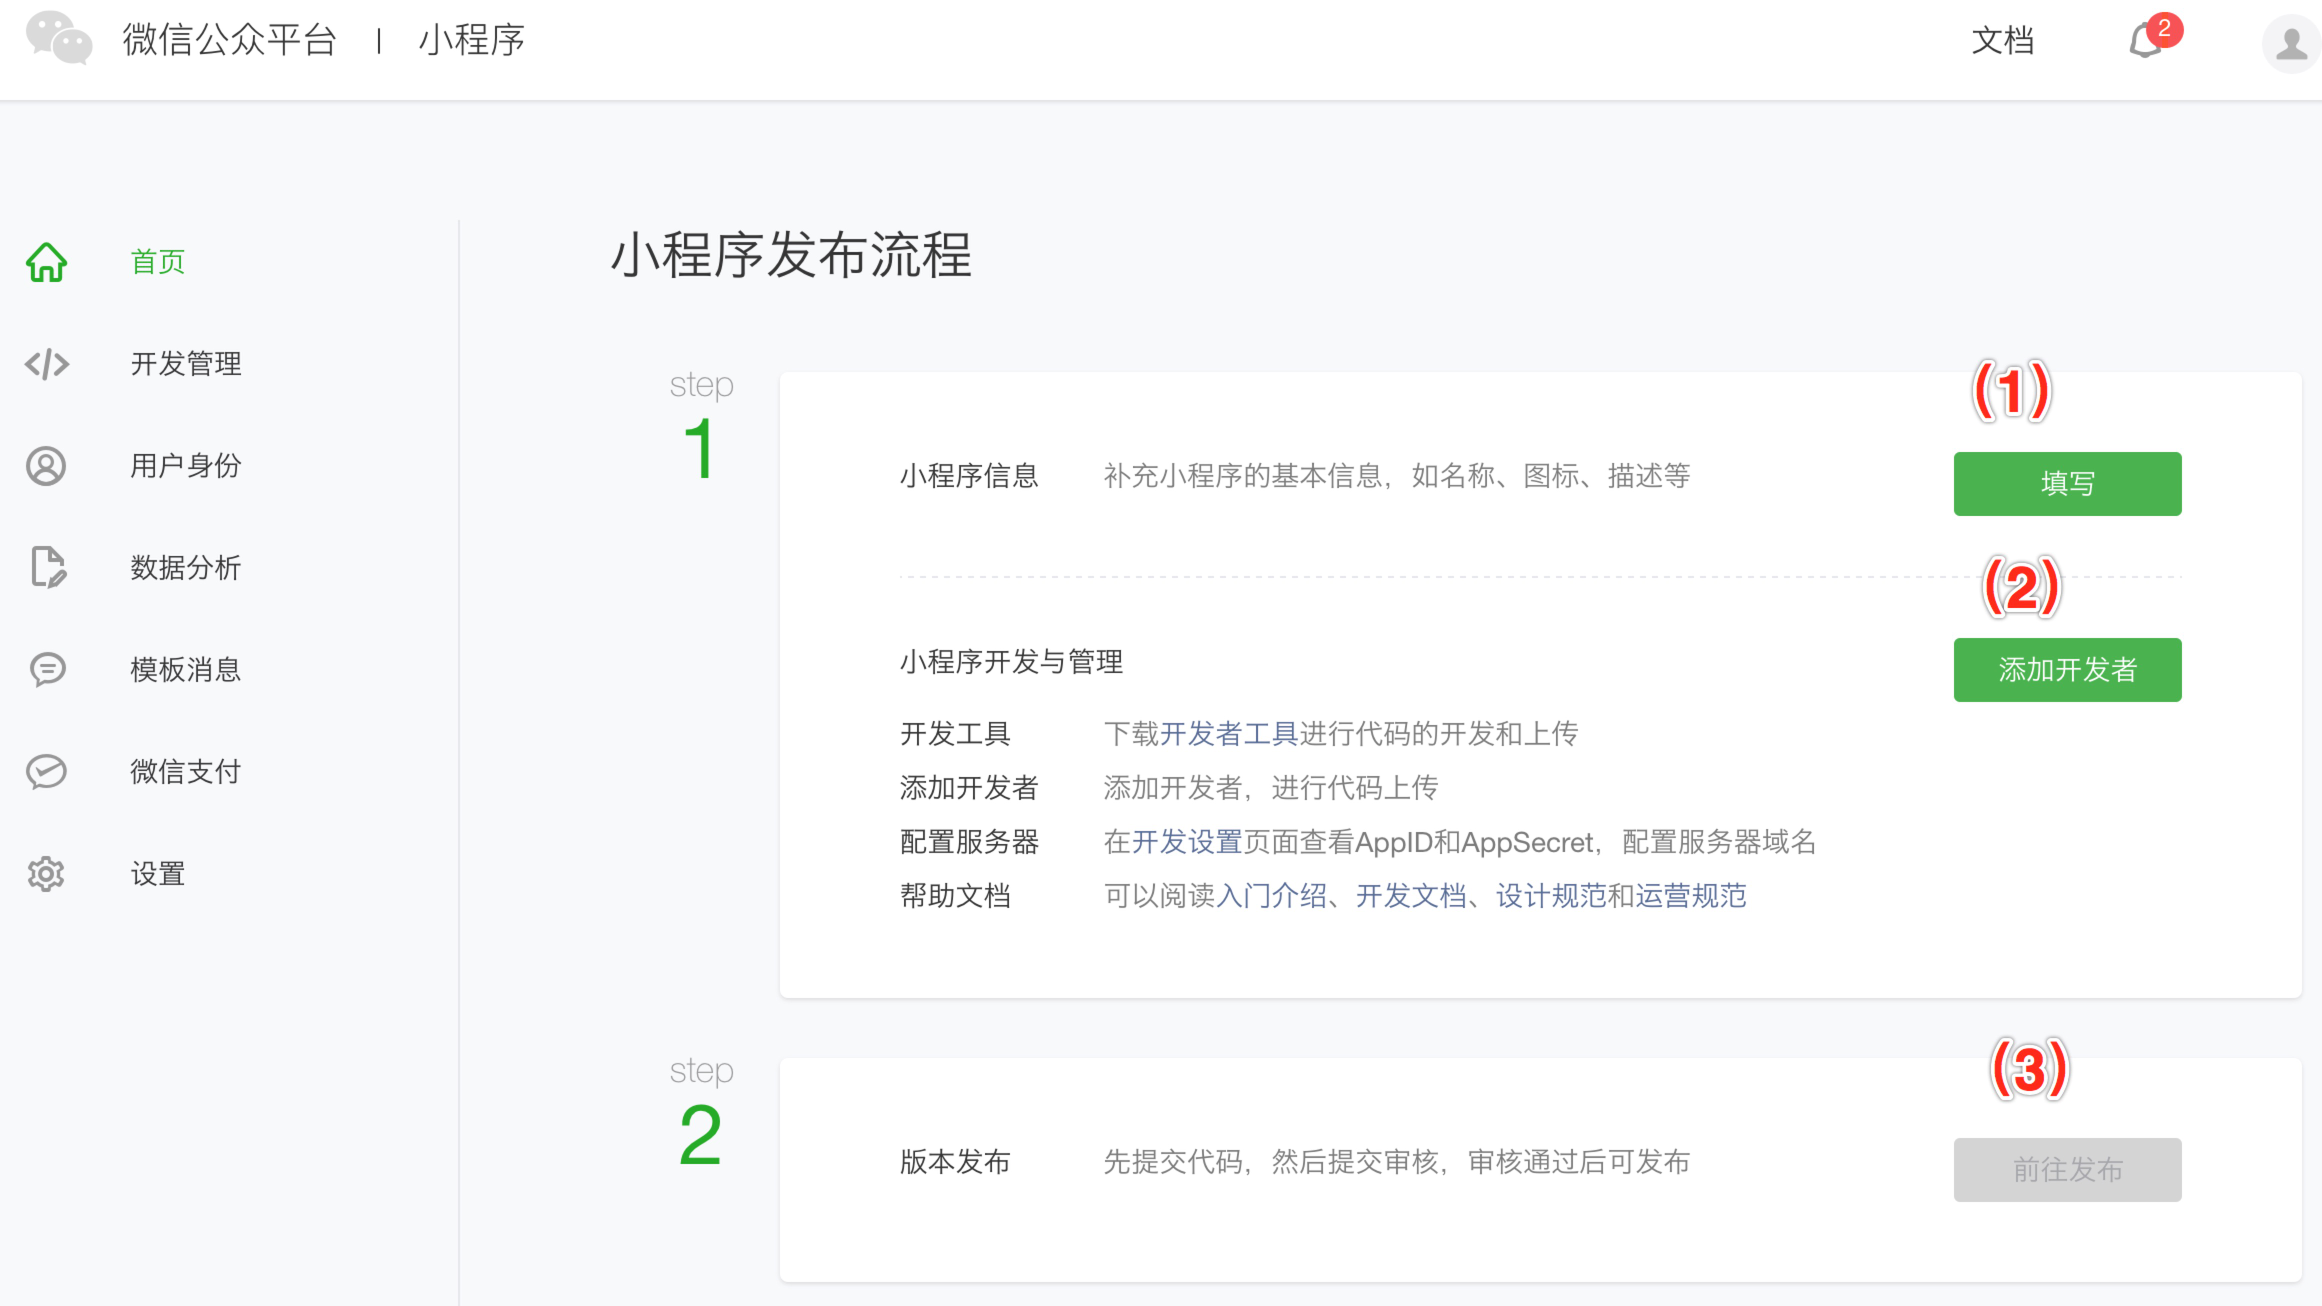Follow the 开发者工具 download link
The height and width of the screenshot is (1306, 2322).
[x=1229, y=734]
